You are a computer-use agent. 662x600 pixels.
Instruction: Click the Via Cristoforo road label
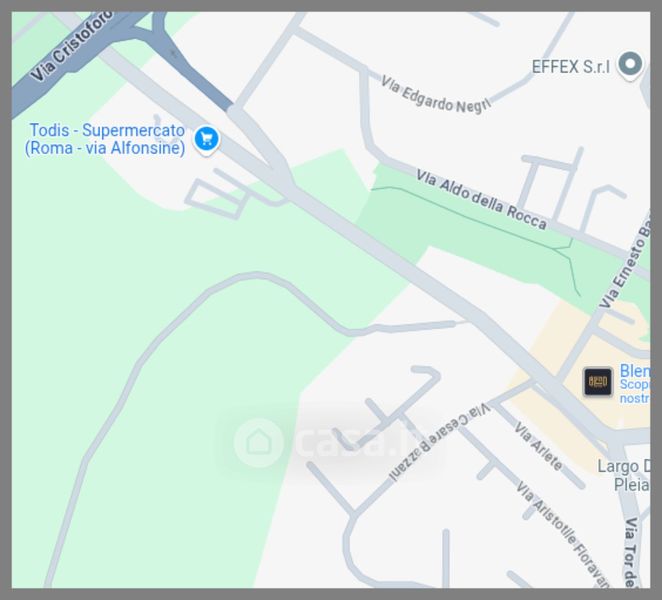(x=71, y=46)
